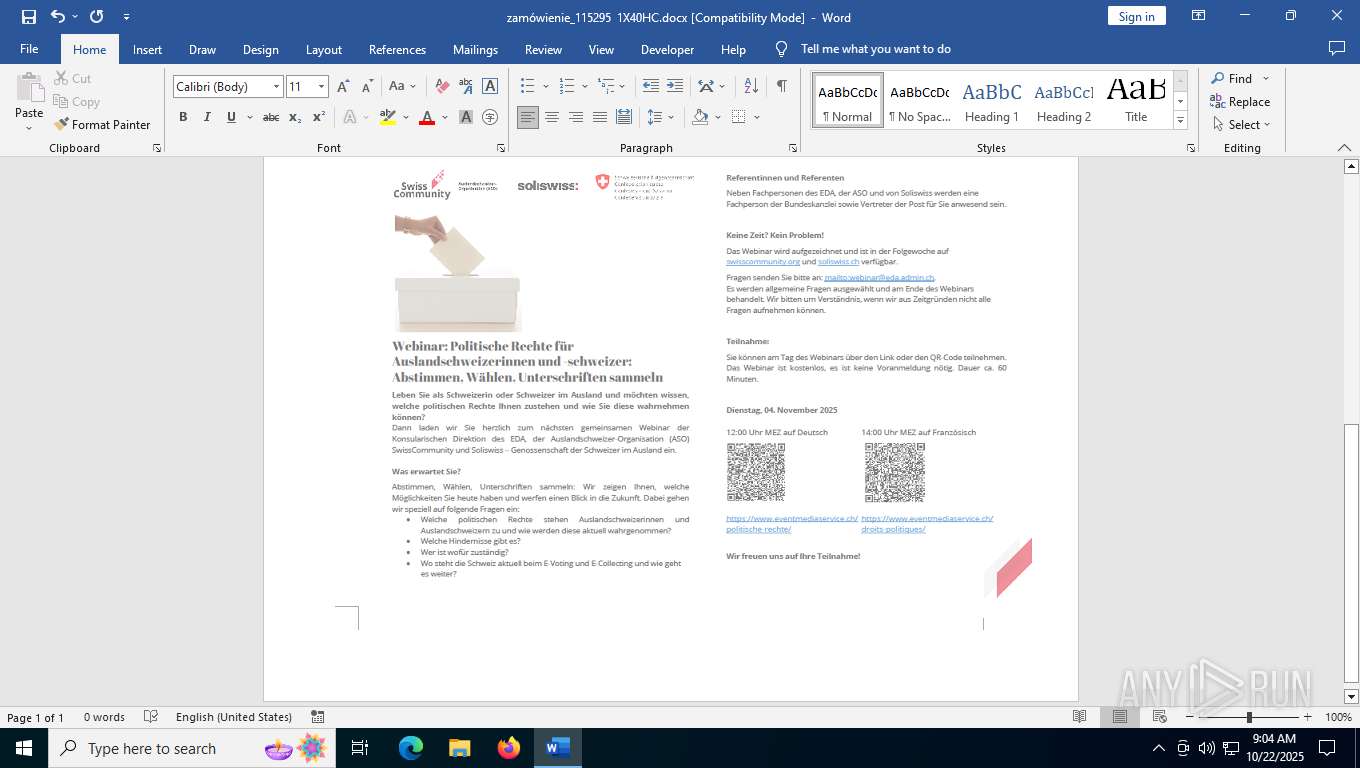Toggle left paragraph alignment
Screen dimensions: 1360x768
coord(528,117)
